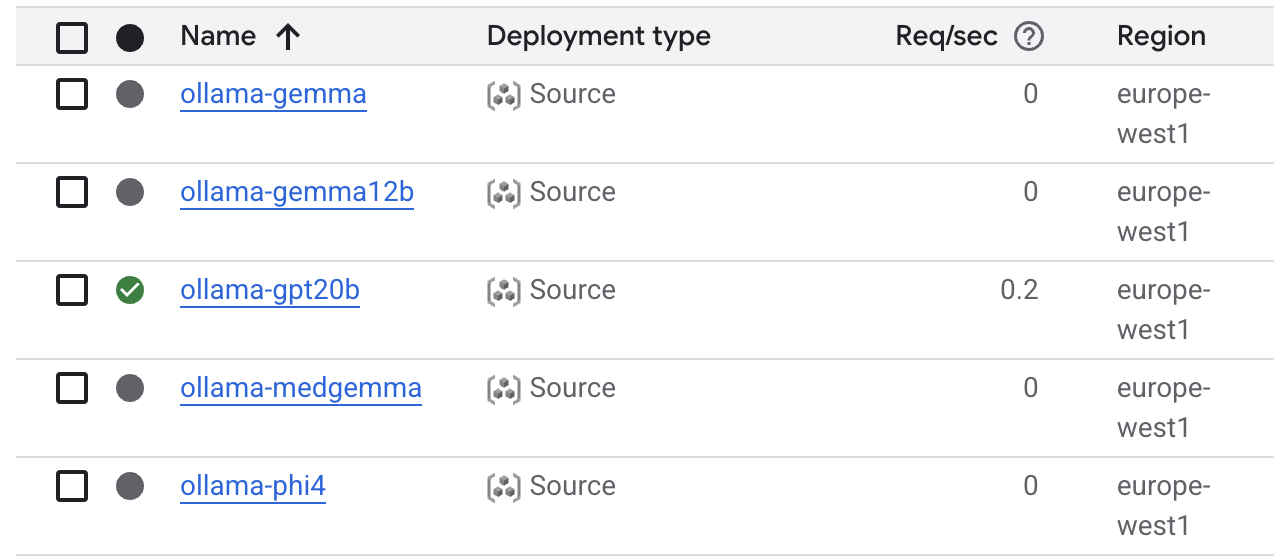This screenshot has height=558, width=1274.
Task: Click the Req/sec help question mark icon
Action: click(1028, 37)
